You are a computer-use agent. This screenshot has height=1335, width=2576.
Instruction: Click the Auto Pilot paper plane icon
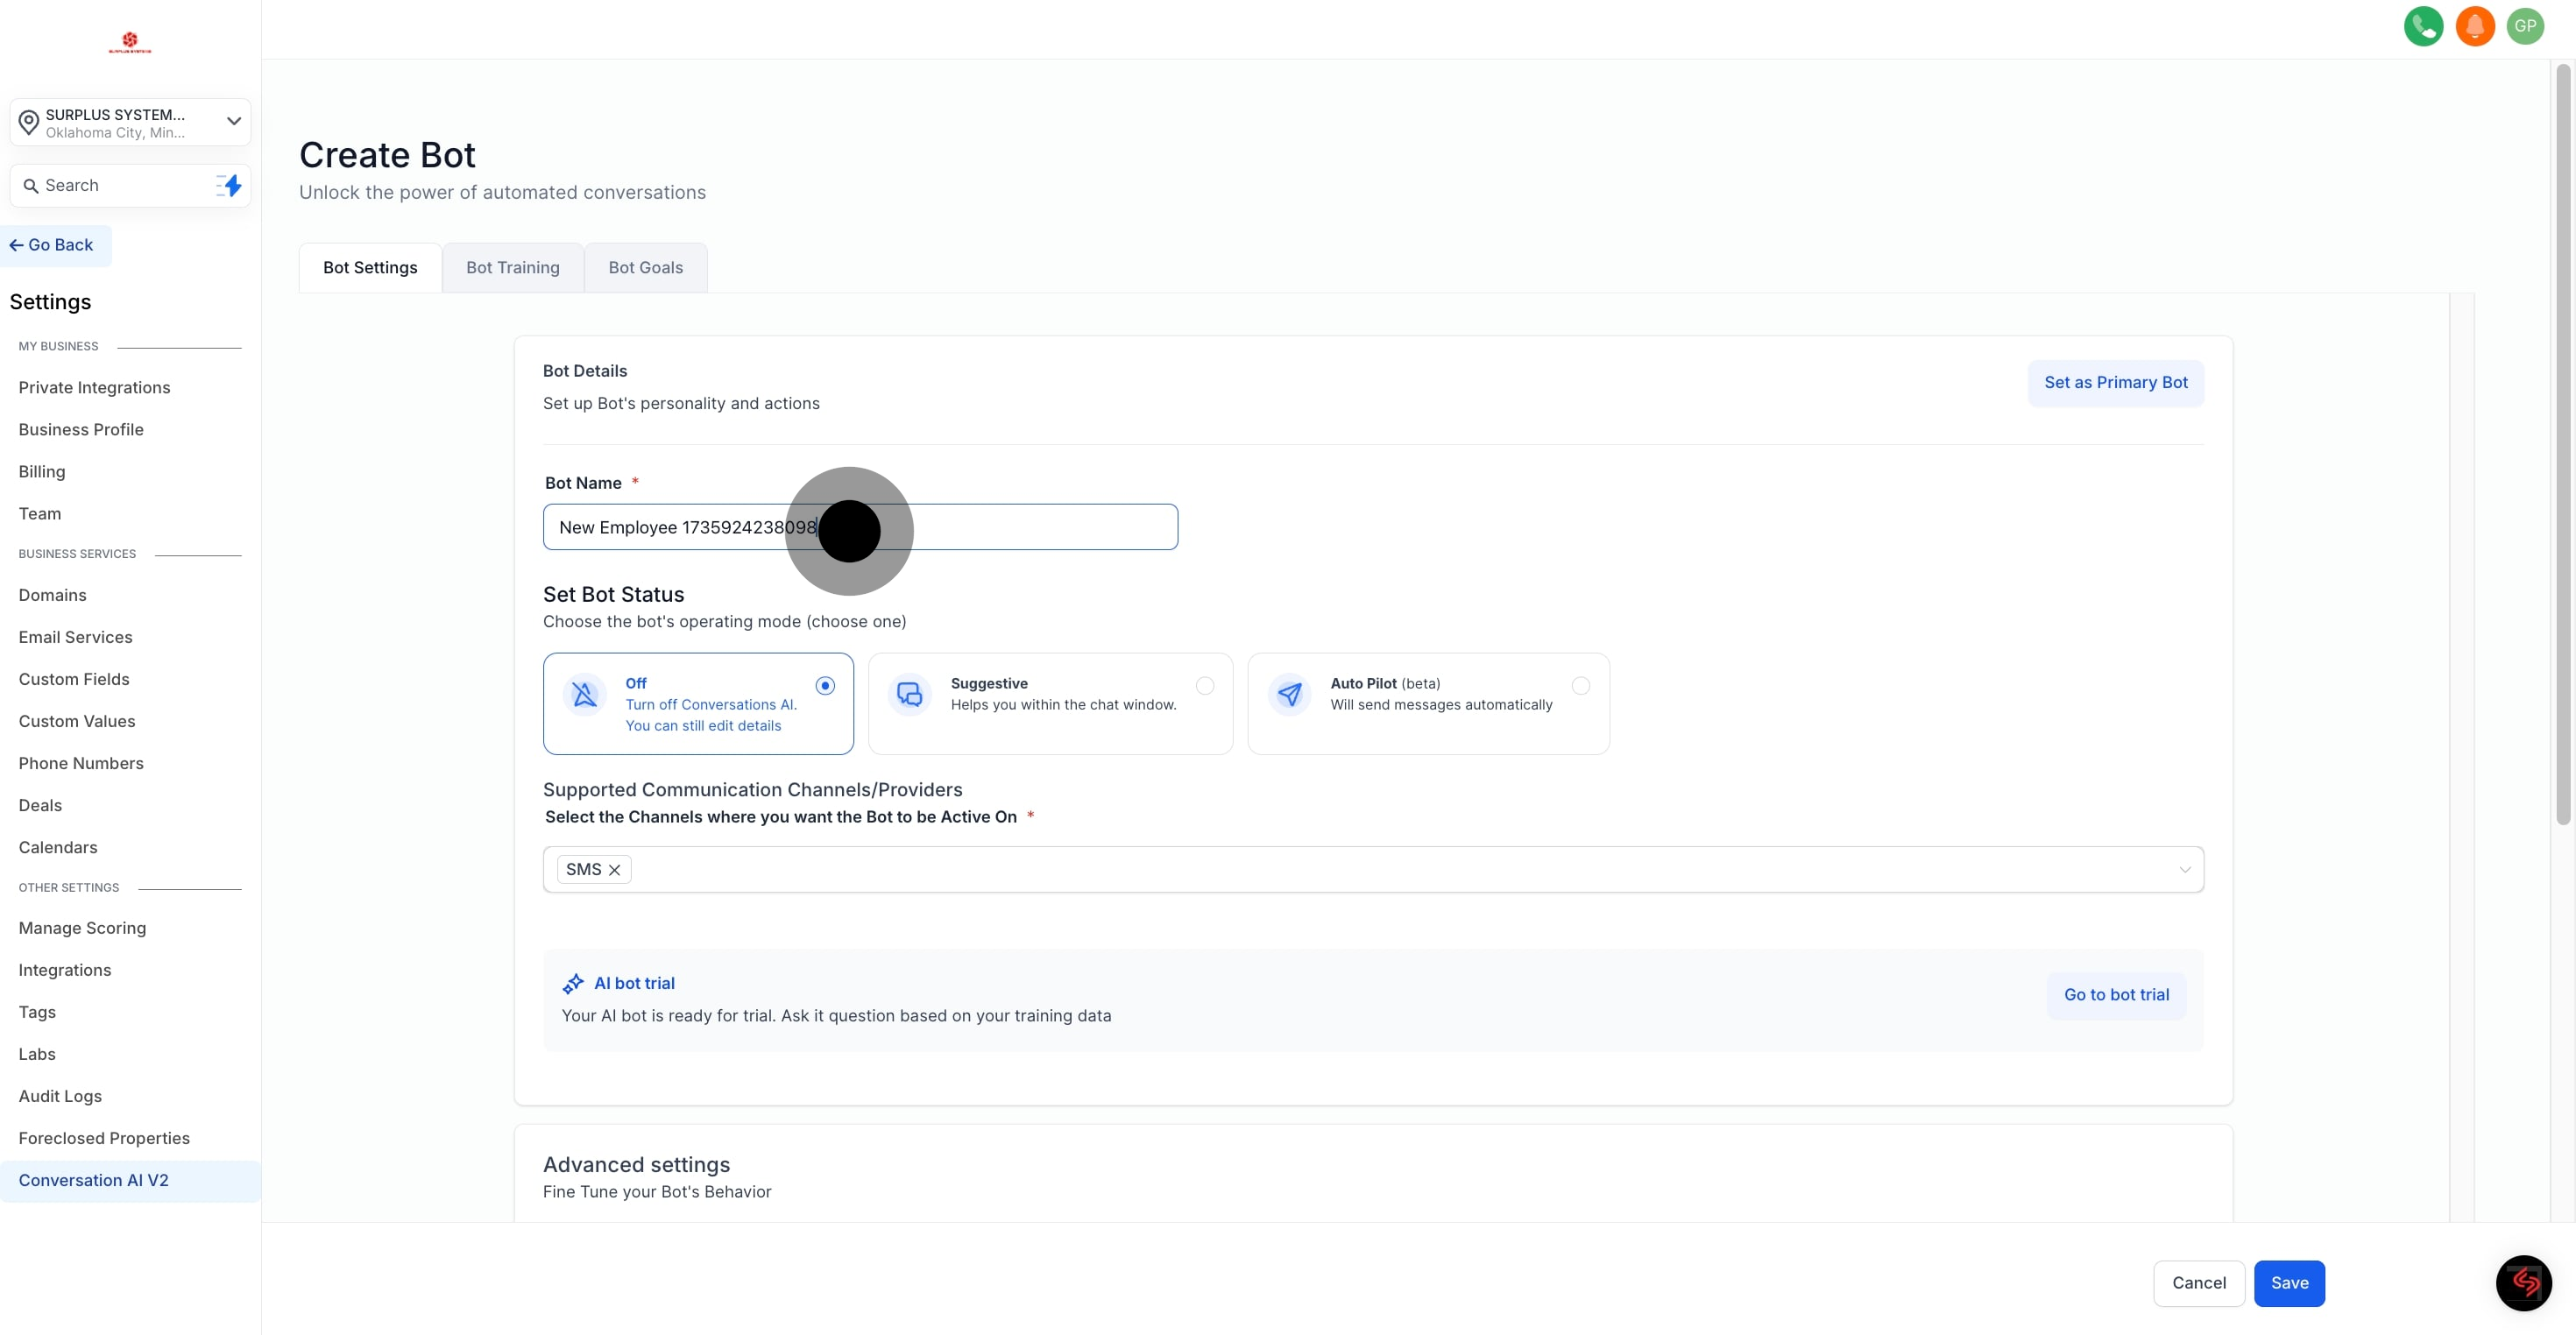[1290, 694]
